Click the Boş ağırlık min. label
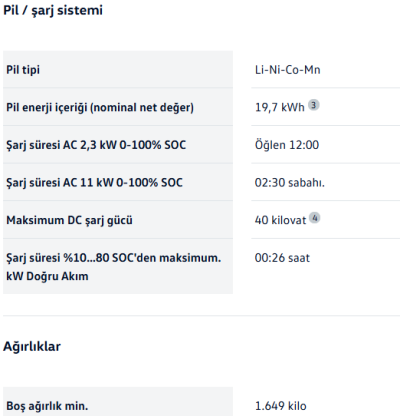Viewport: 400px width, 416px height. (x=47, y=406)
